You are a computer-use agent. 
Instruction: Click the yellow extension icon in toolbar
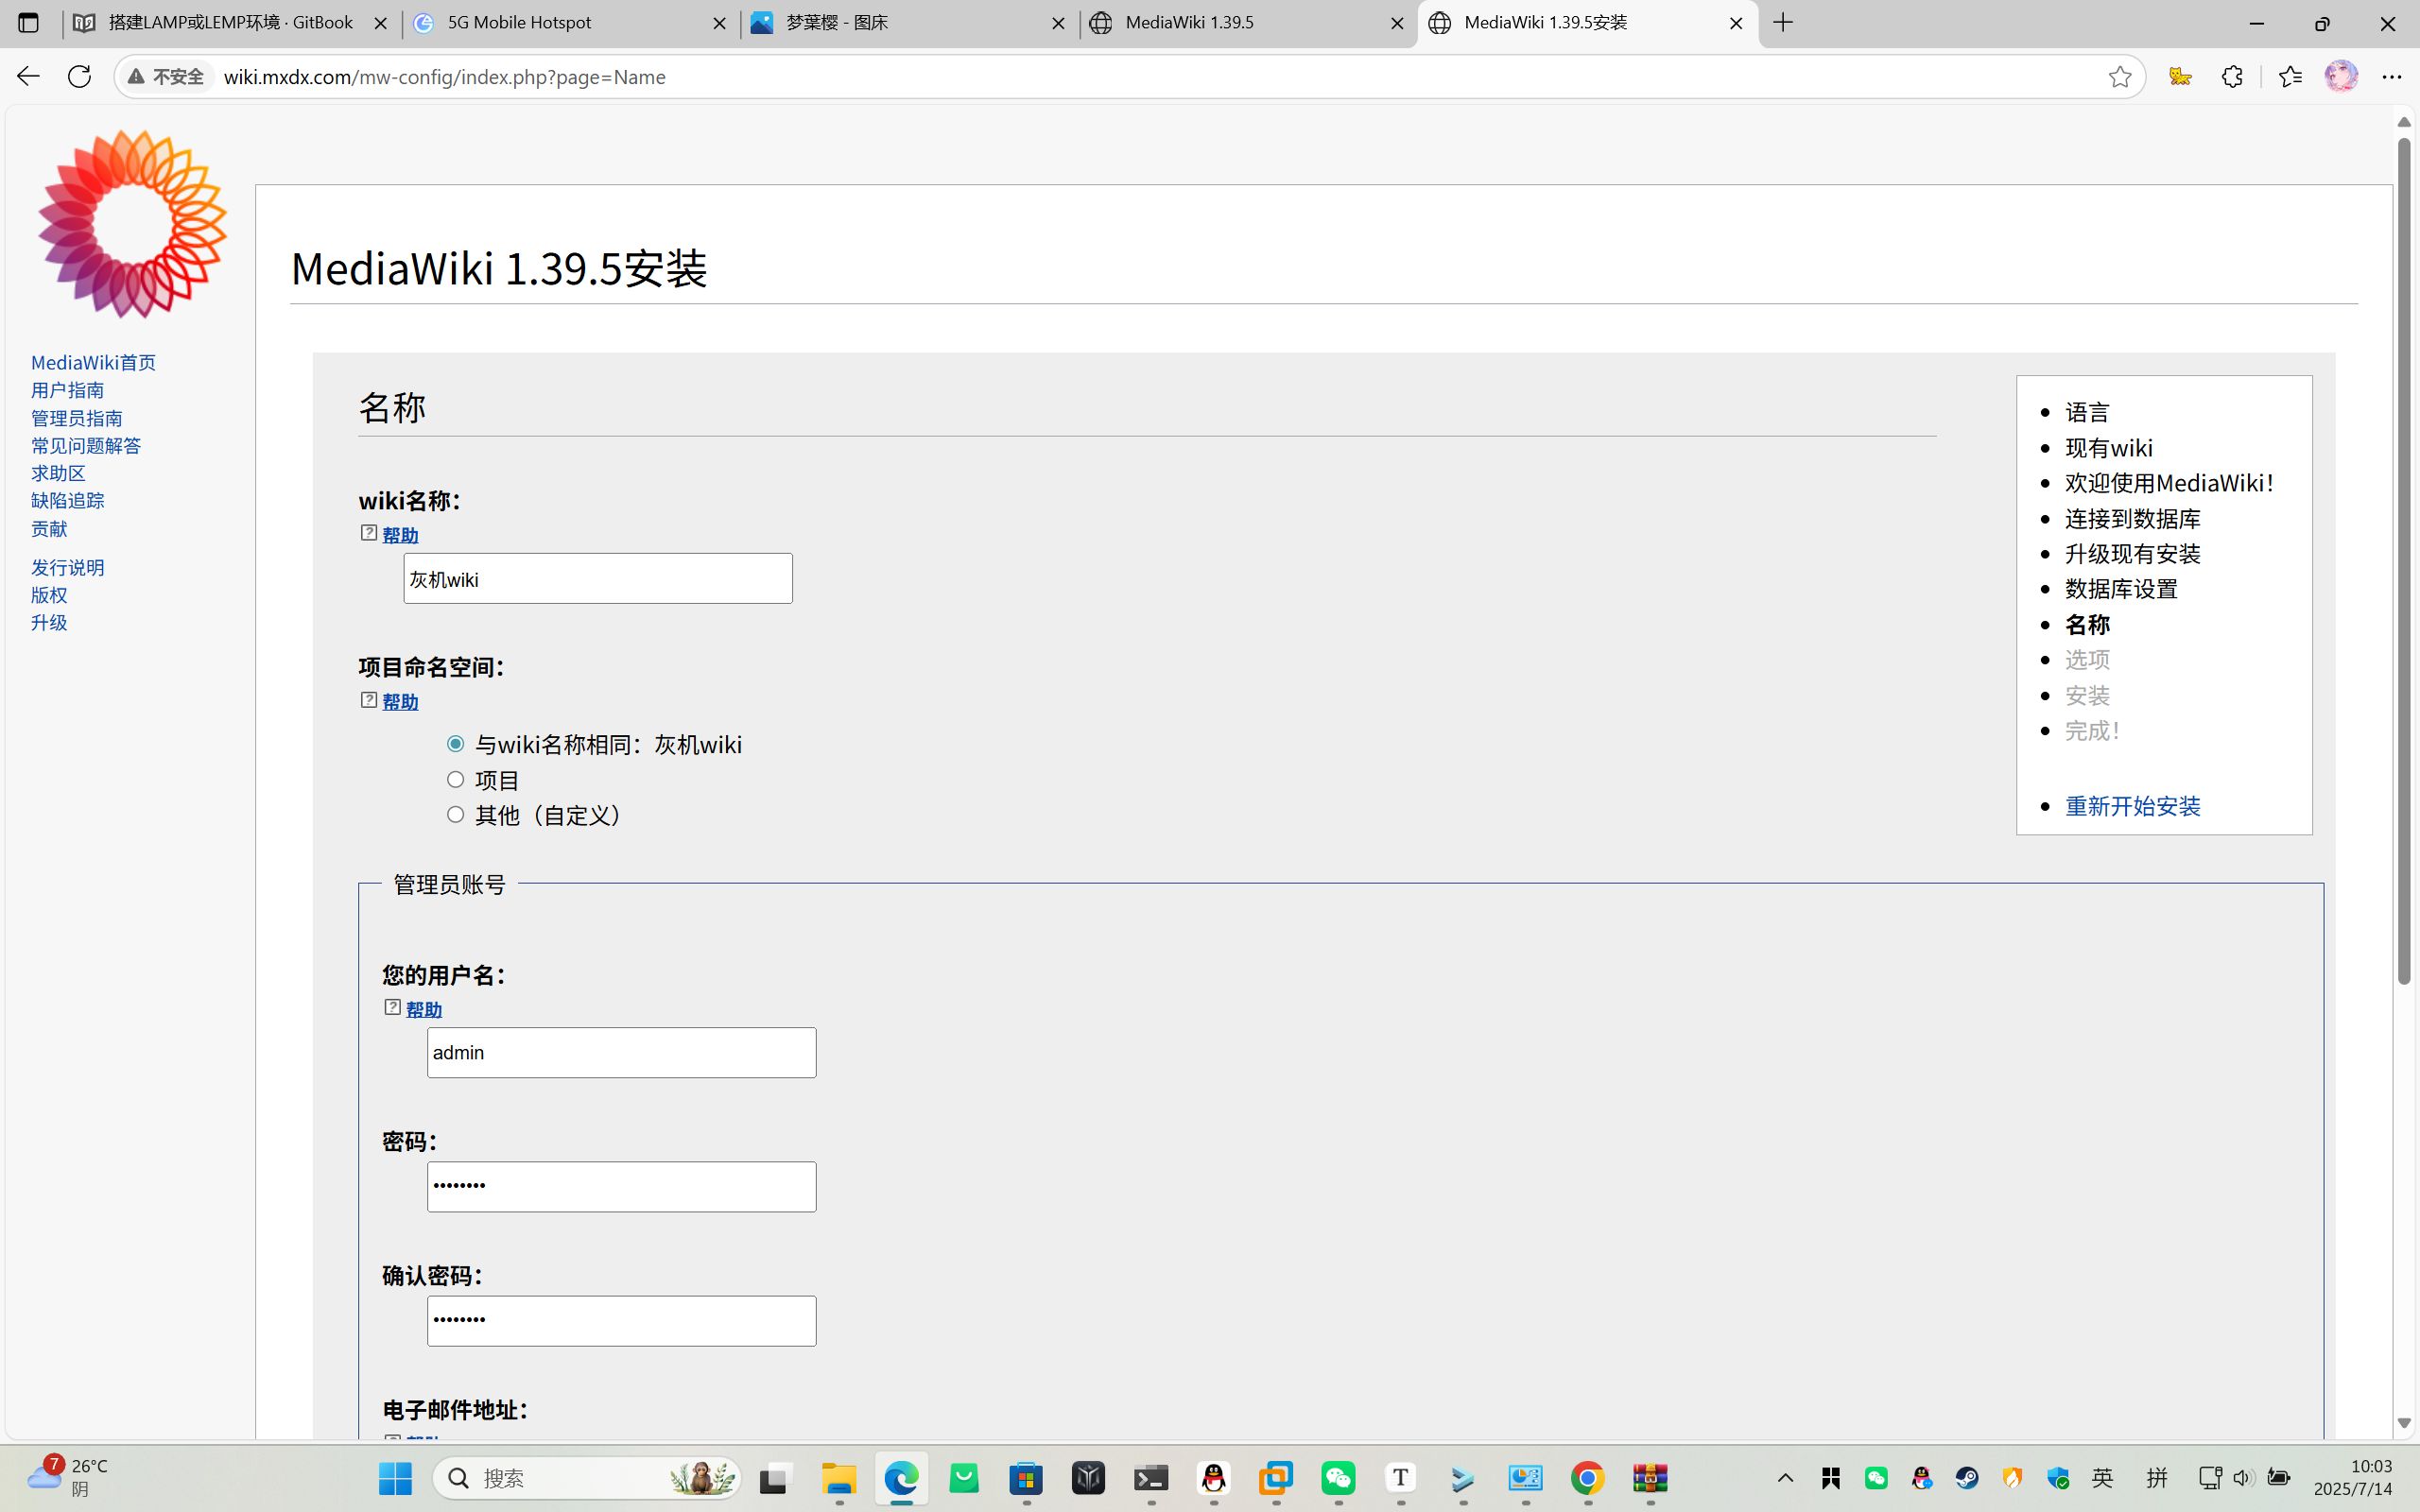[2180, 76]
